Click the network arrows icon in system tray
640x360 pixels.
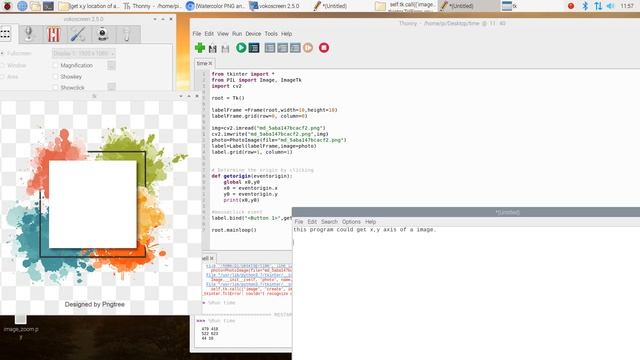coord(598,6)
